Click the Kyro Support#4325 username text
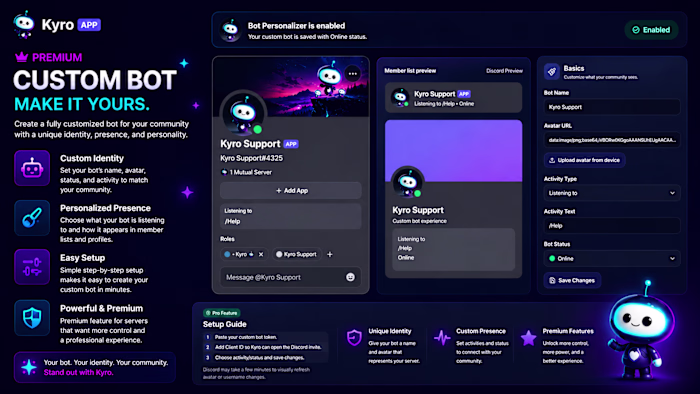The image size is (700, 394). click(251, 158)
